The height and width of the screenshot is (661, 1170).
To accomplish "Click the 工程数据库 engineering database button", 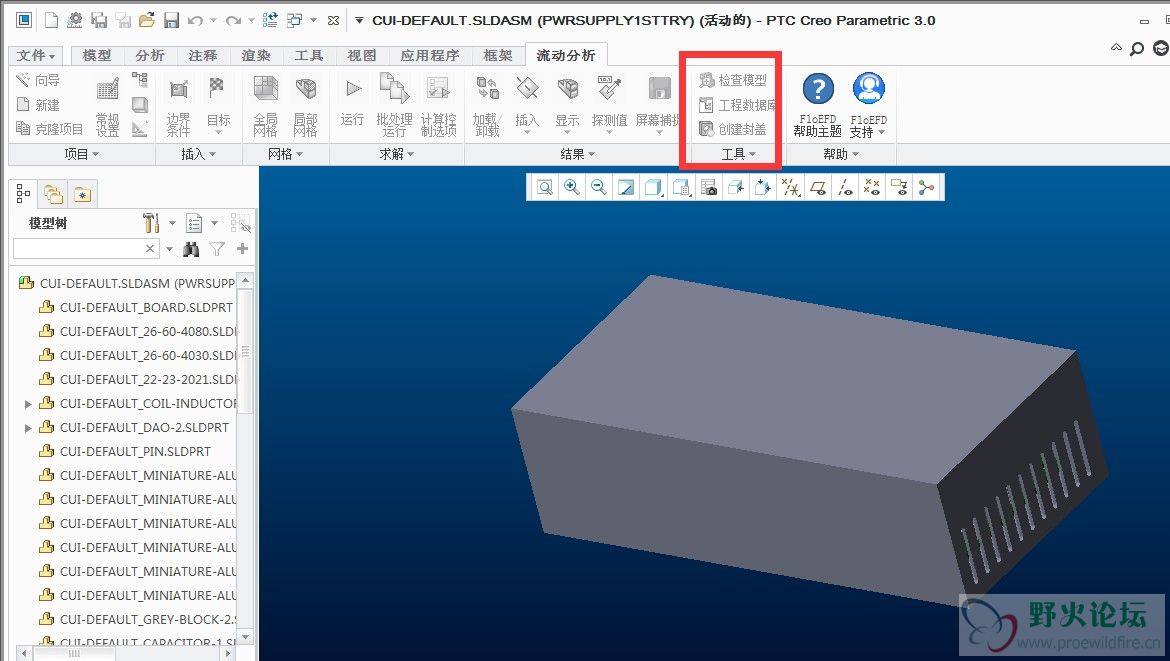I will pyautogui.click(x=737, y=104).
